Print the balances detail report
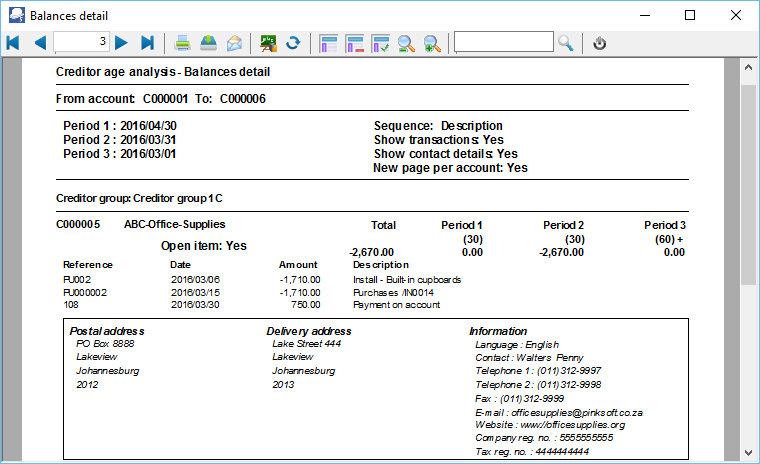This screenshot has width=760, height=464. (x=184, y=43)
